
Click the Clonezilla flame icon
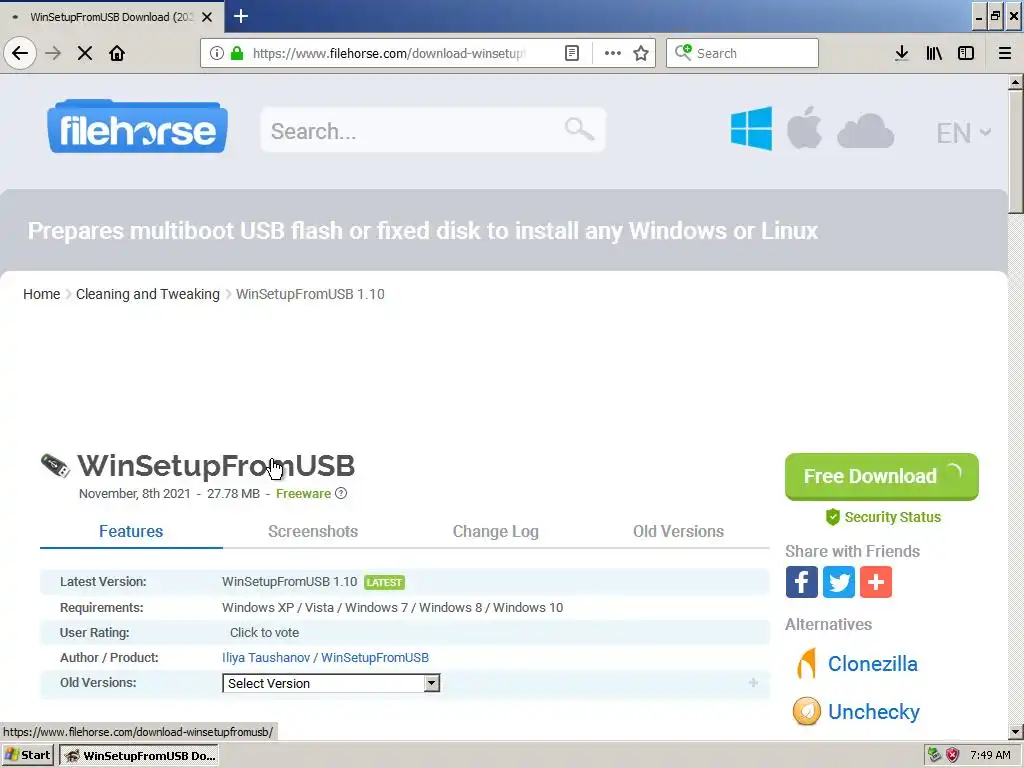(807, 664)
